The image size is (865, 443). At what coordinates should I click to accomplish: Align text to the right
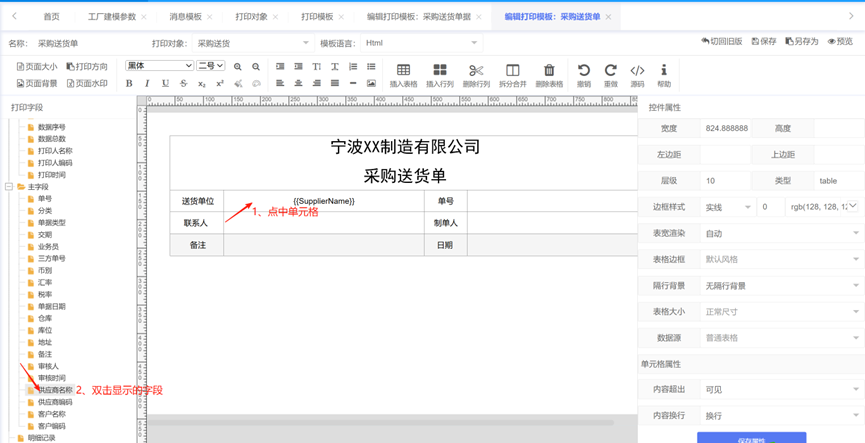(317, 83)
